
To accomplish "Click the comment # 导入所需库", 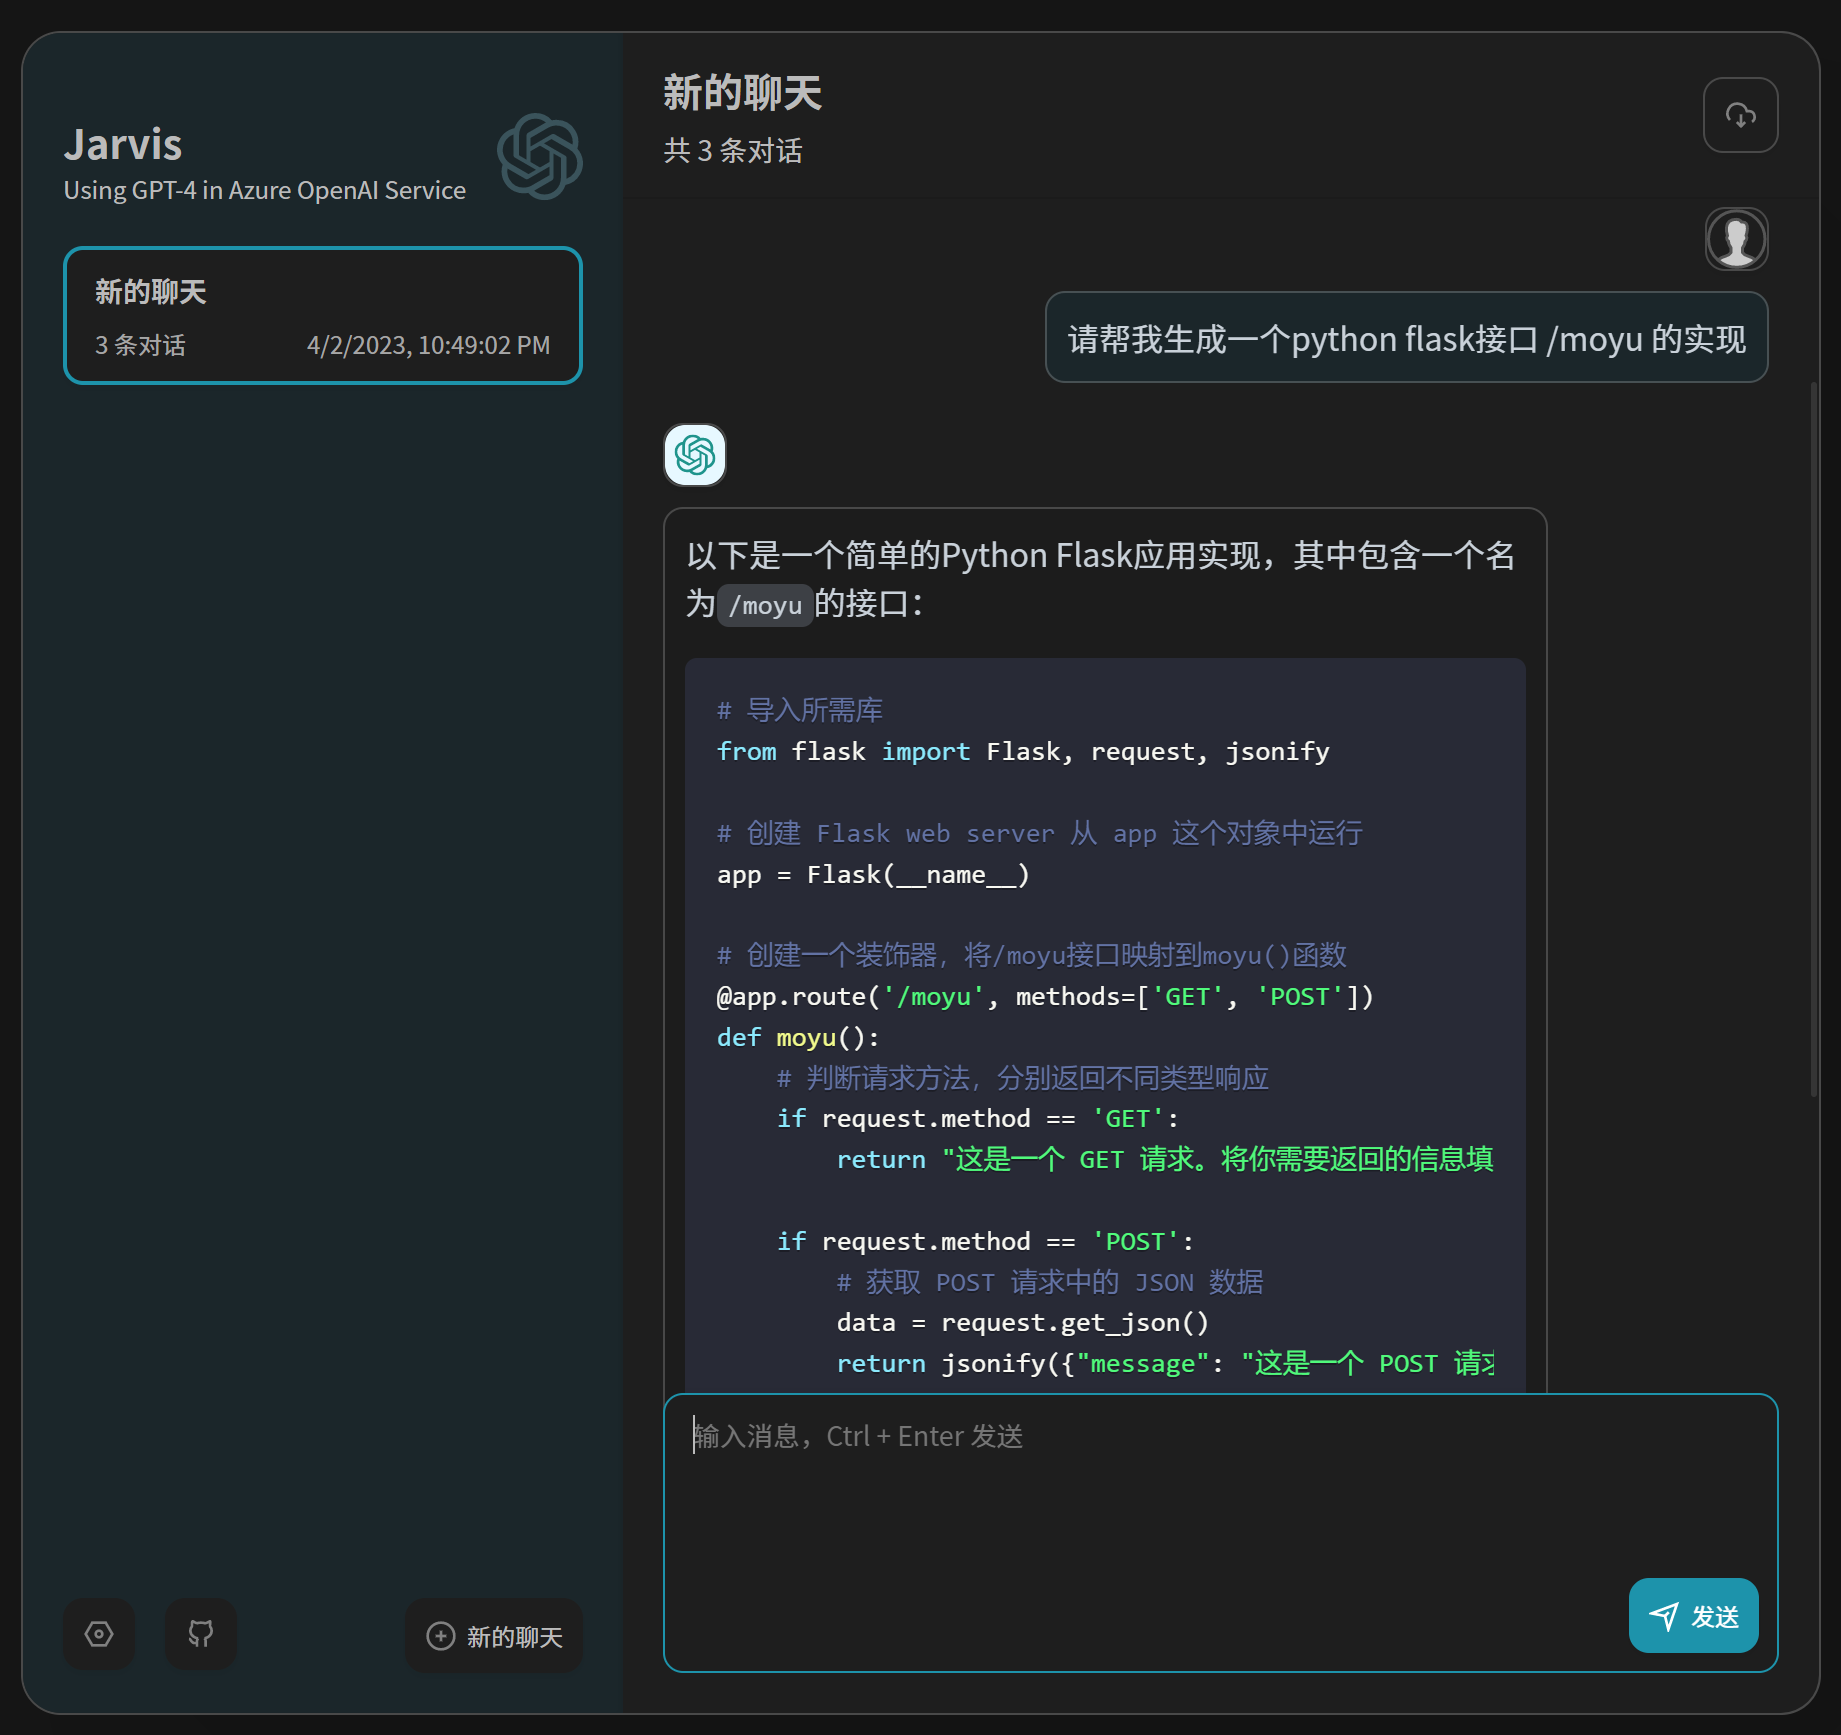I will [800, 711].
